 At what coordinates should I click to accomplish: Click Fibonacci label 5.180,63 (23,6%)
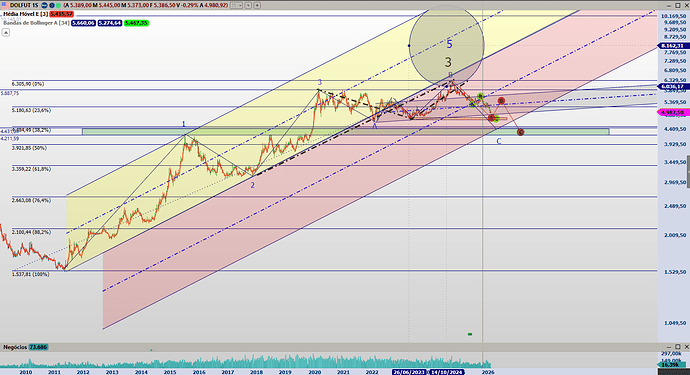(x=31, y=110)
